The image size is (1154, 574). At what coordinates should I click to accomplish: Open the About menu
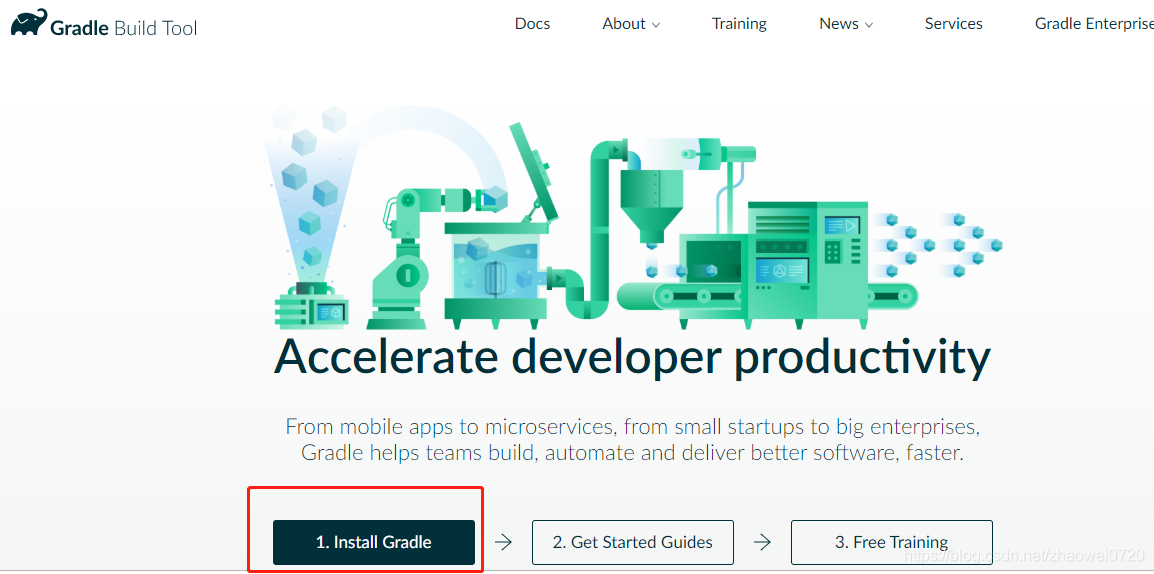tap(631, 24)
